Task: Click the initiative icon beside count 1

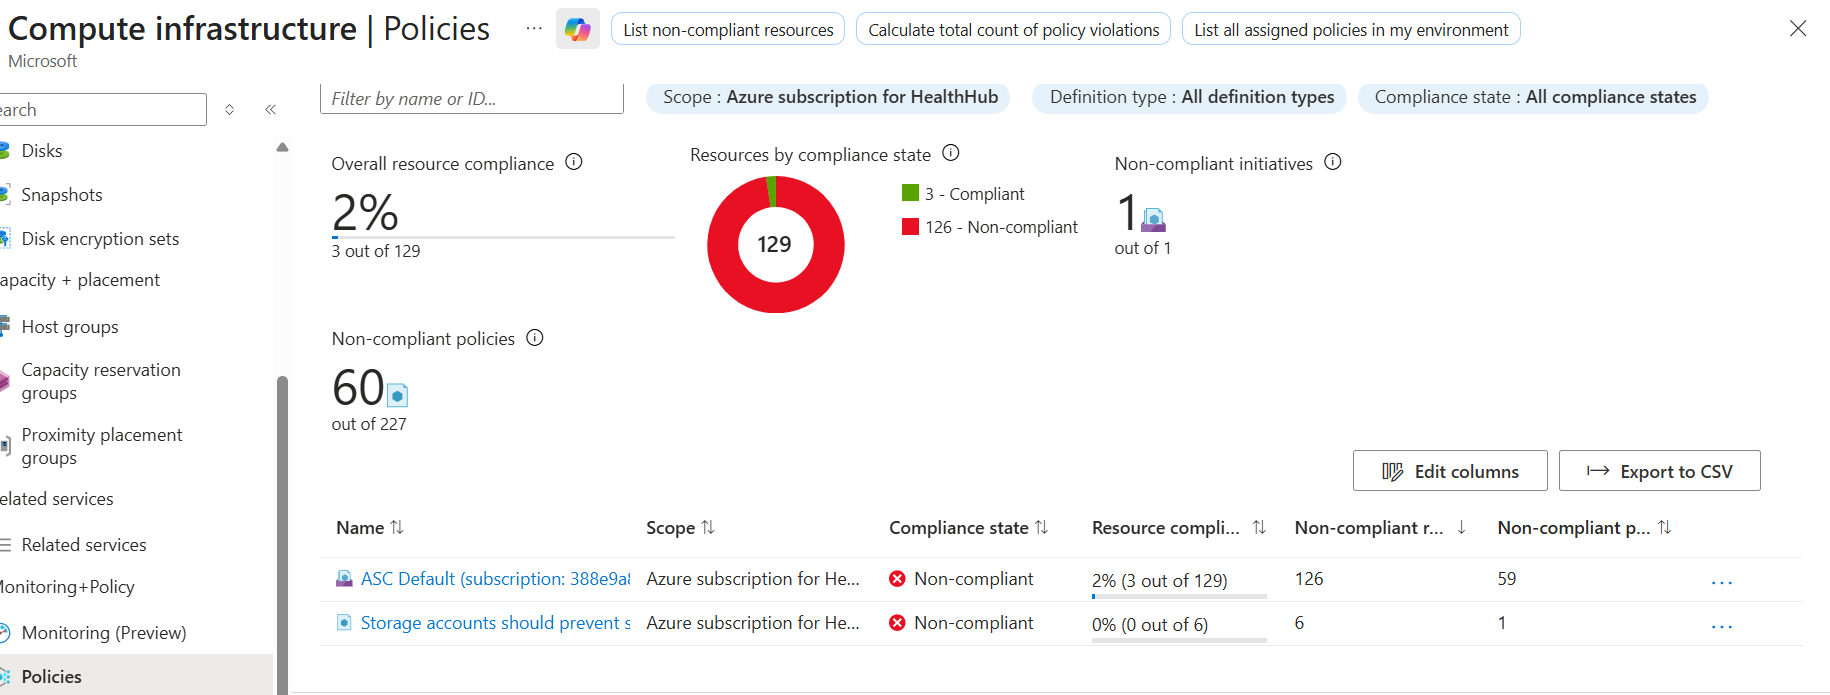Action: point(1153,220)
